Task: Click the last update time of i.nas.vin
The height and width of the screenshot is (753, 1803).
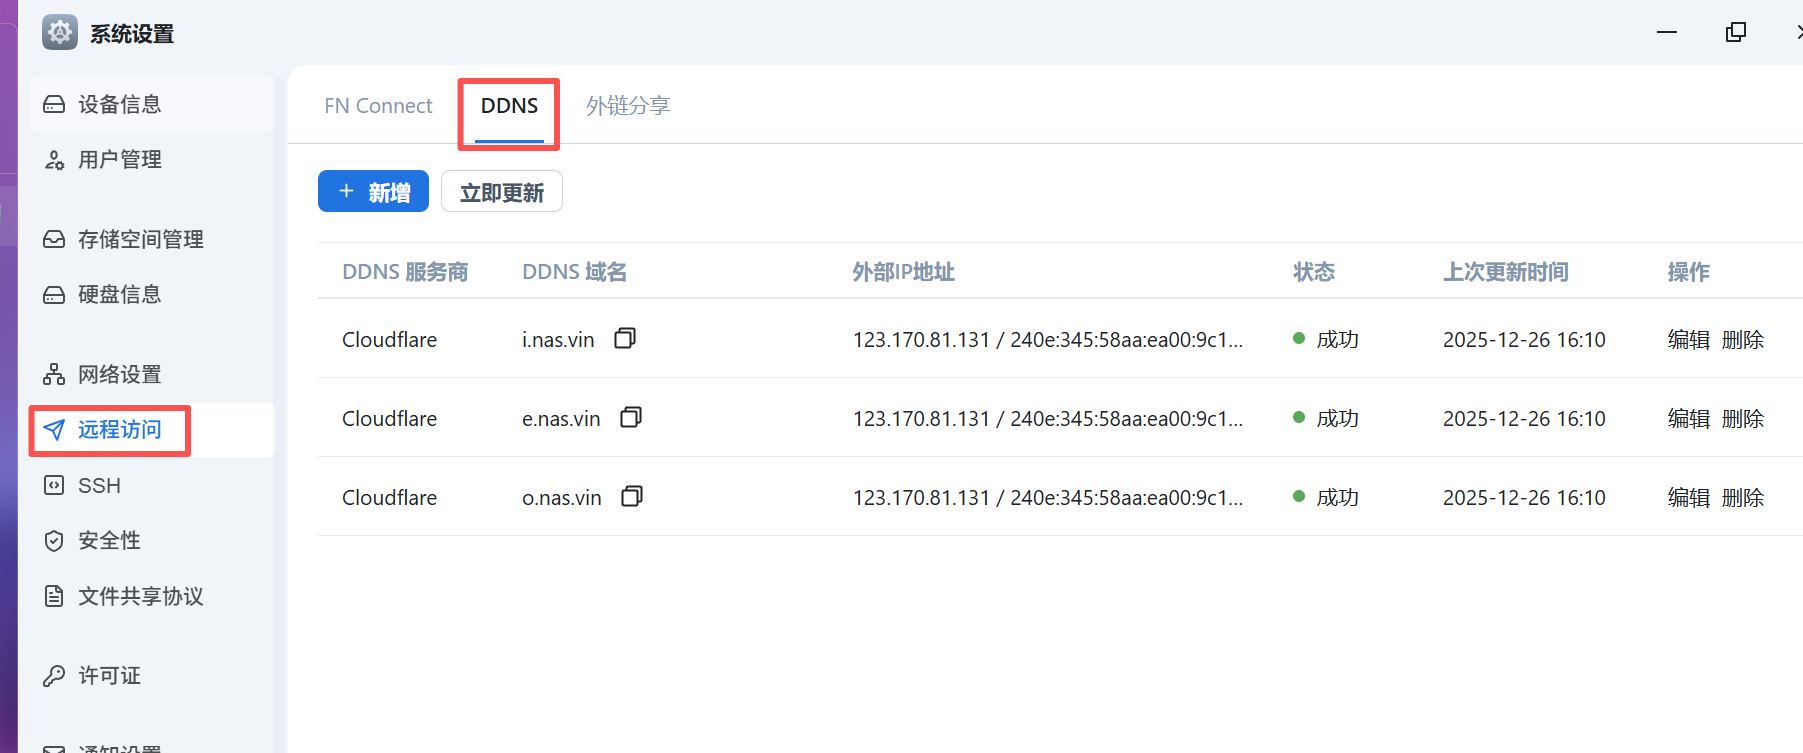Action: [x=1524, y=340]
